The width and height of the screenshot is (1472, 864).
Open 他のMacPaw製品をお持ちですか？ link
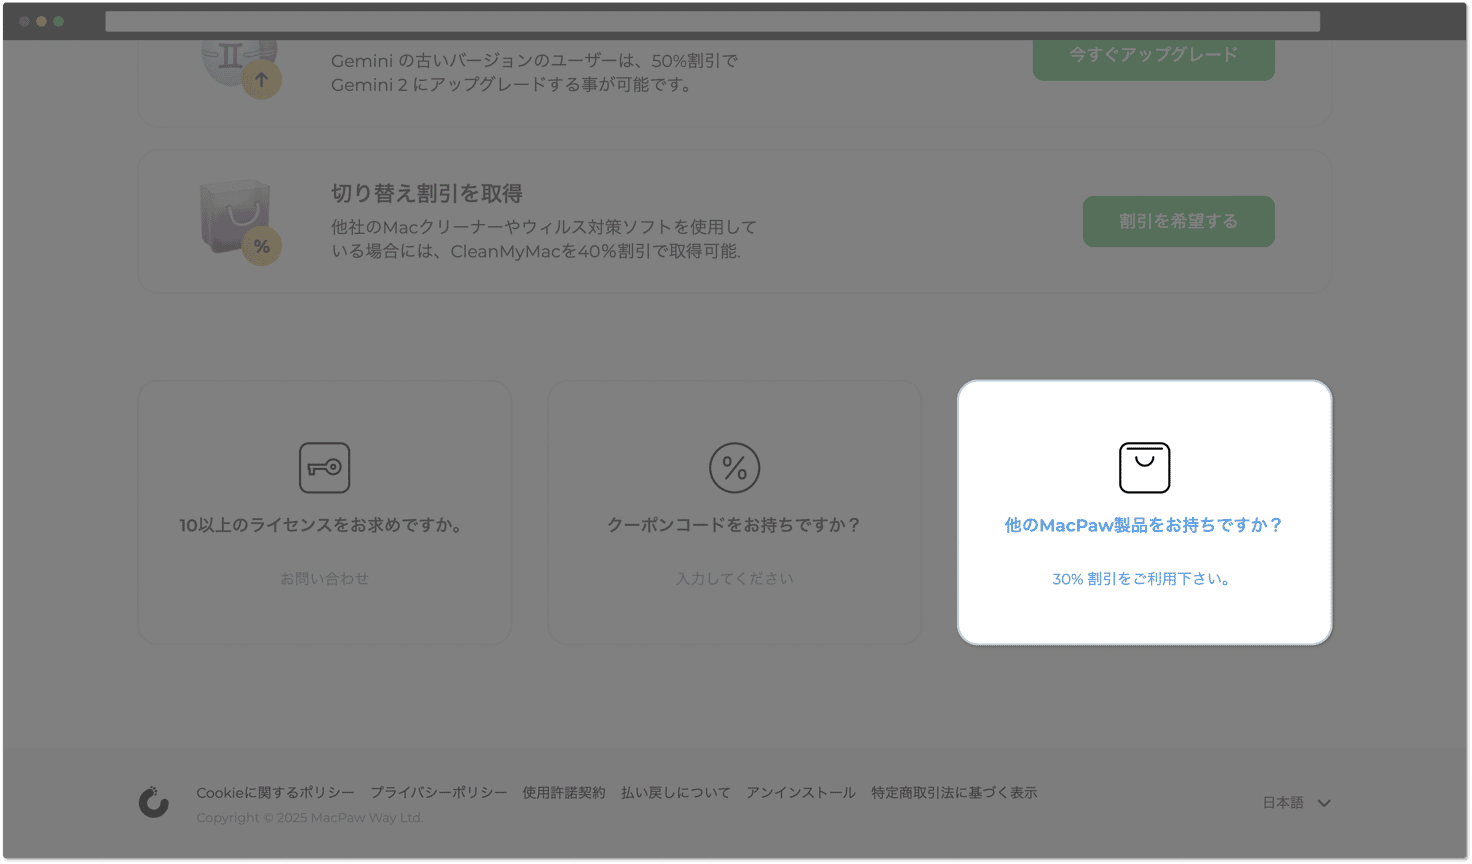(x=1144, y=525)
